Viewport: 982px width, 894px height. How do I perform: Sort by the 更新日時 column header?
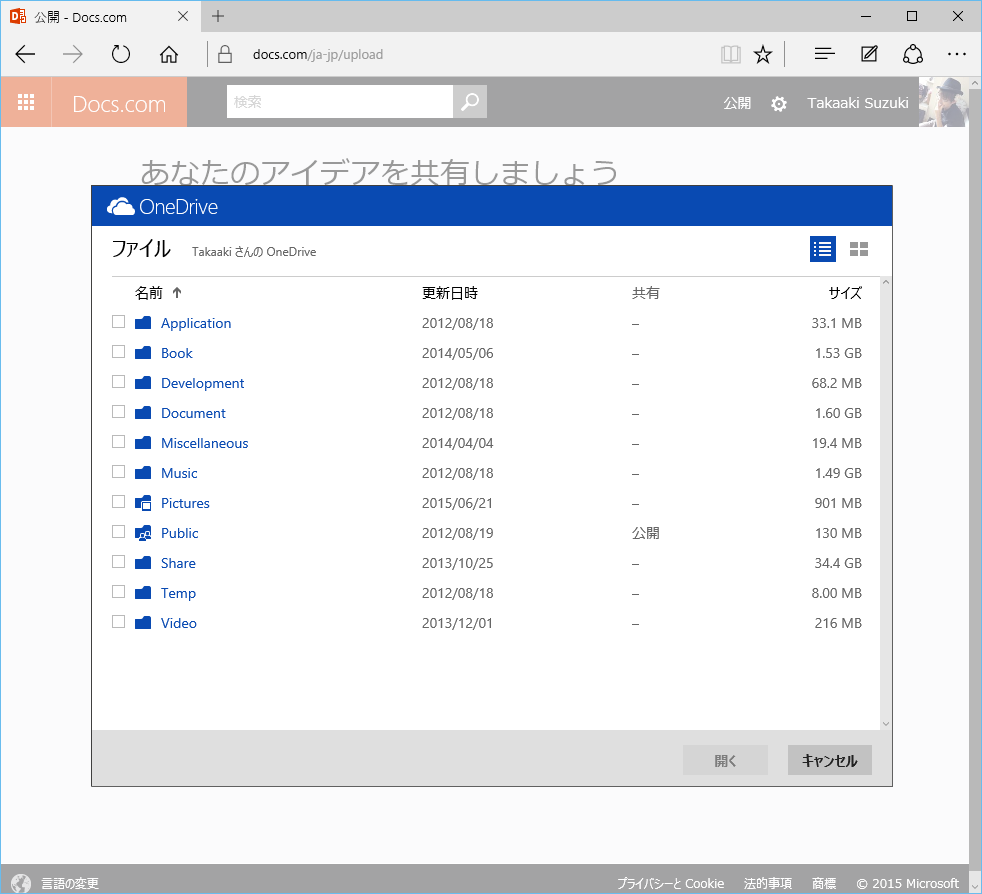(450, 293)
